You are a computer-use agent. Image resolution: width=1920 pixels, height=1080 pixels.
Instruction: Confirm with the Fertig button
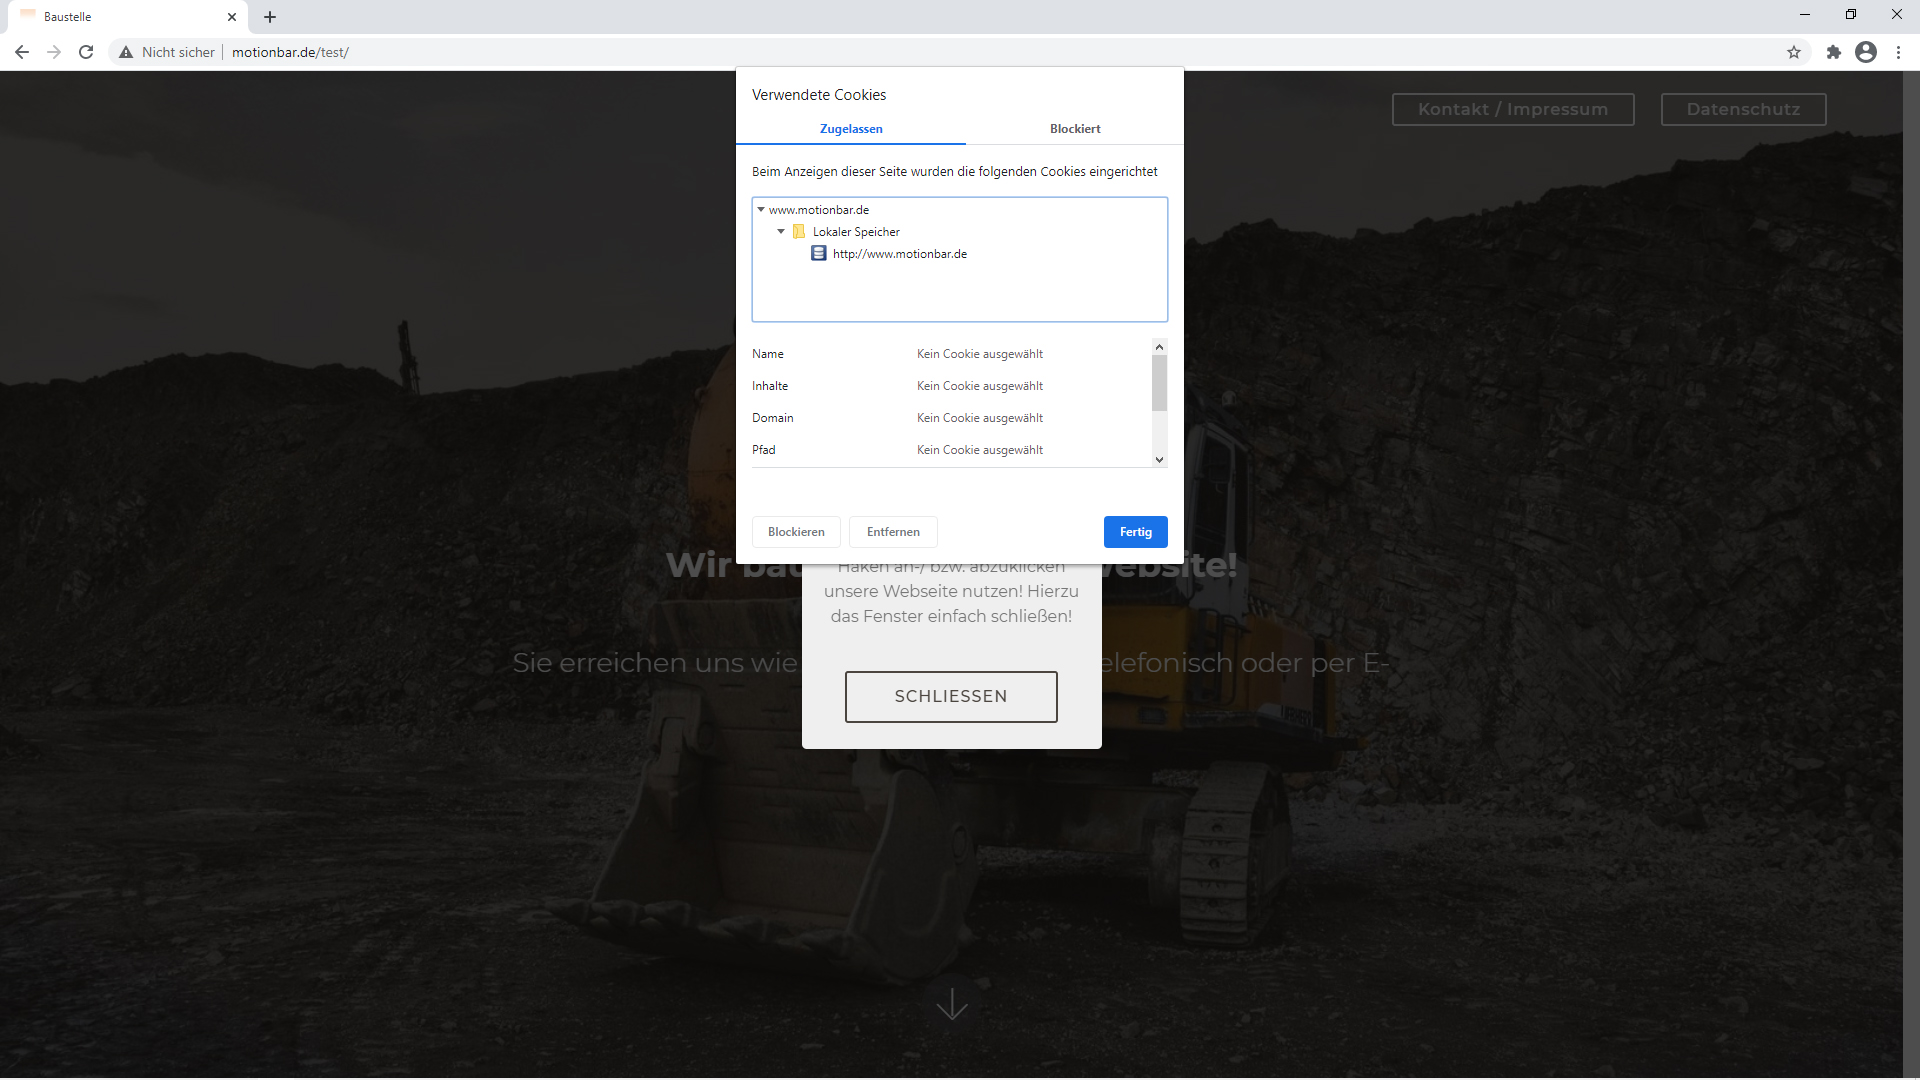click(1135, 532)
